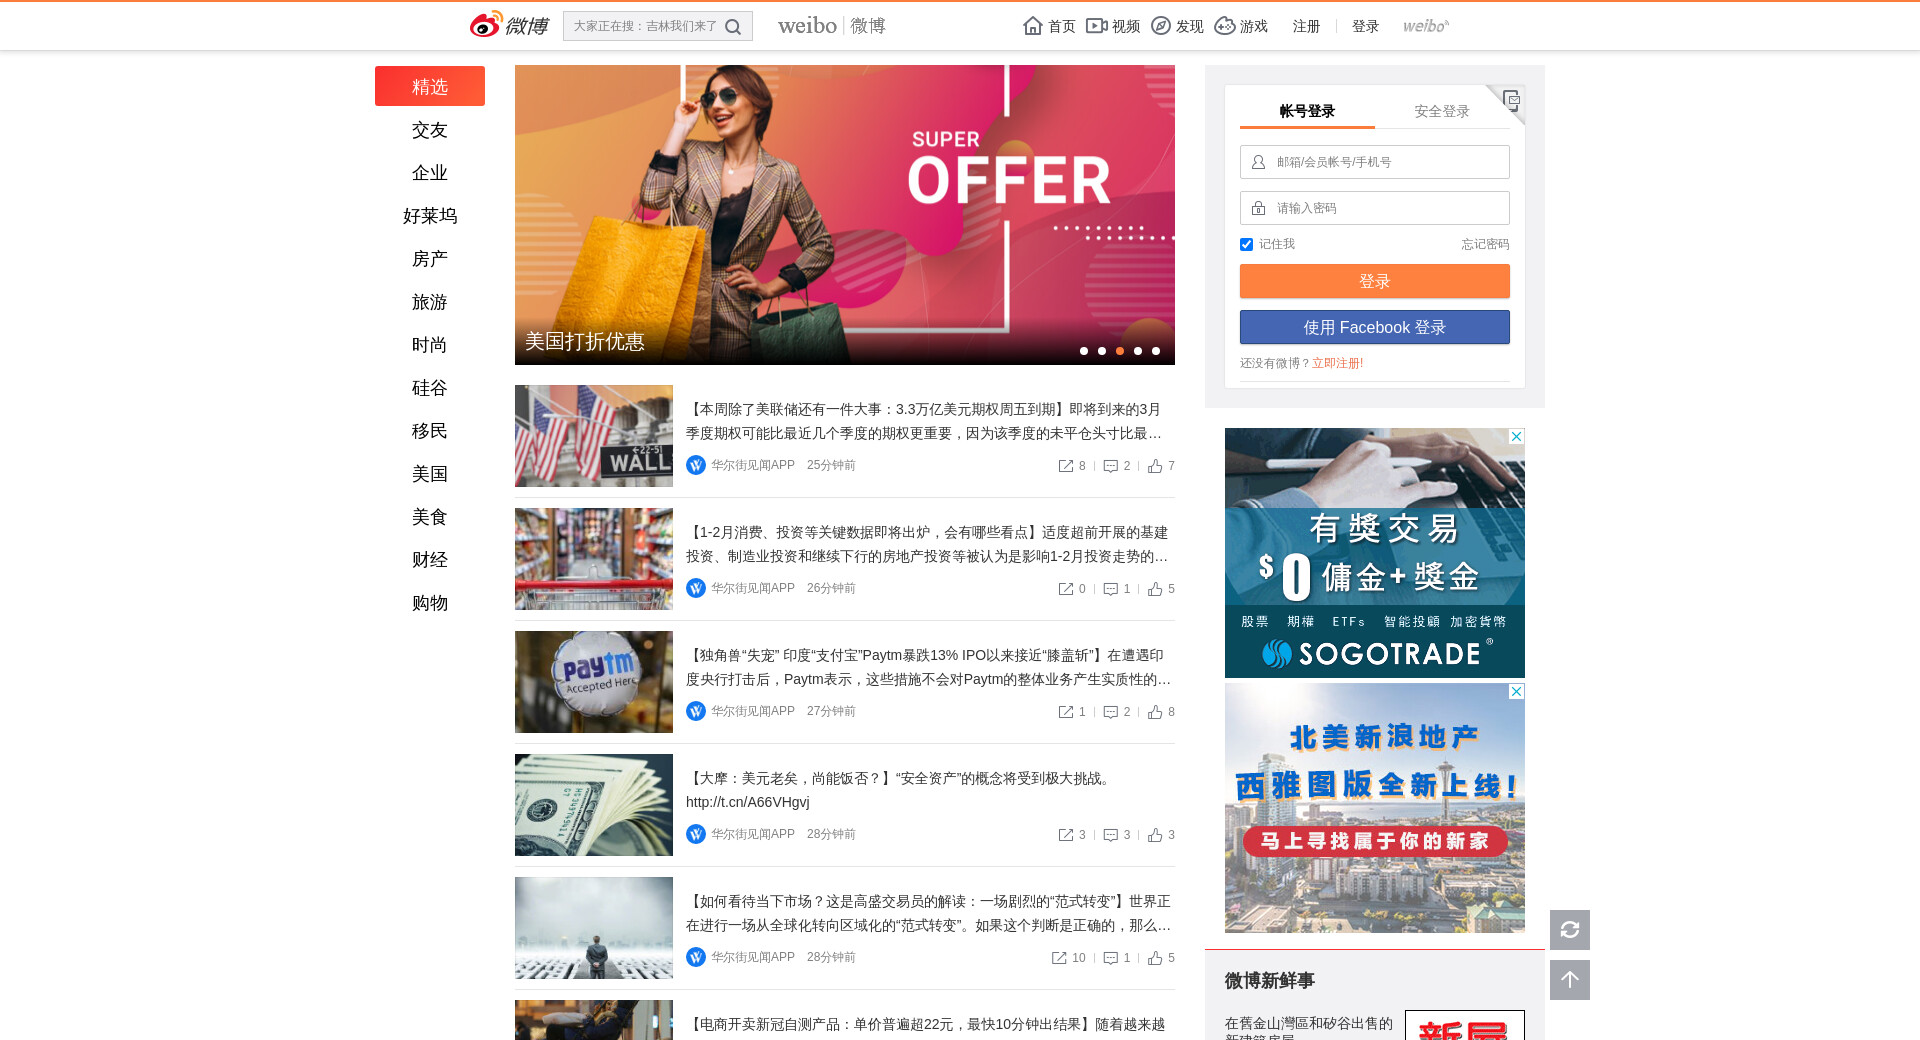This screenshot has height=1040, width=1920.
Task: Click the 邮箱/会员帐号/手机号 field
Action: click(1375, 162)
